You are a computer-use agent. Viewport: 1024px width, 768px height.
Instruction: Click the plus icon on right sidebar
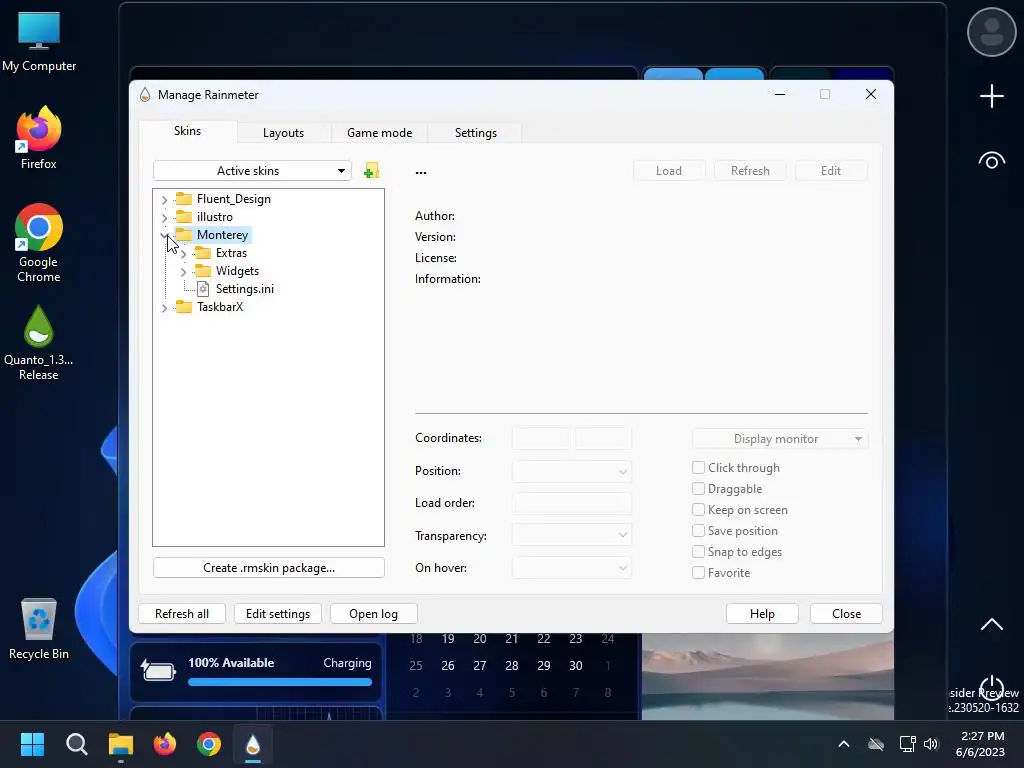pos(991,96)
